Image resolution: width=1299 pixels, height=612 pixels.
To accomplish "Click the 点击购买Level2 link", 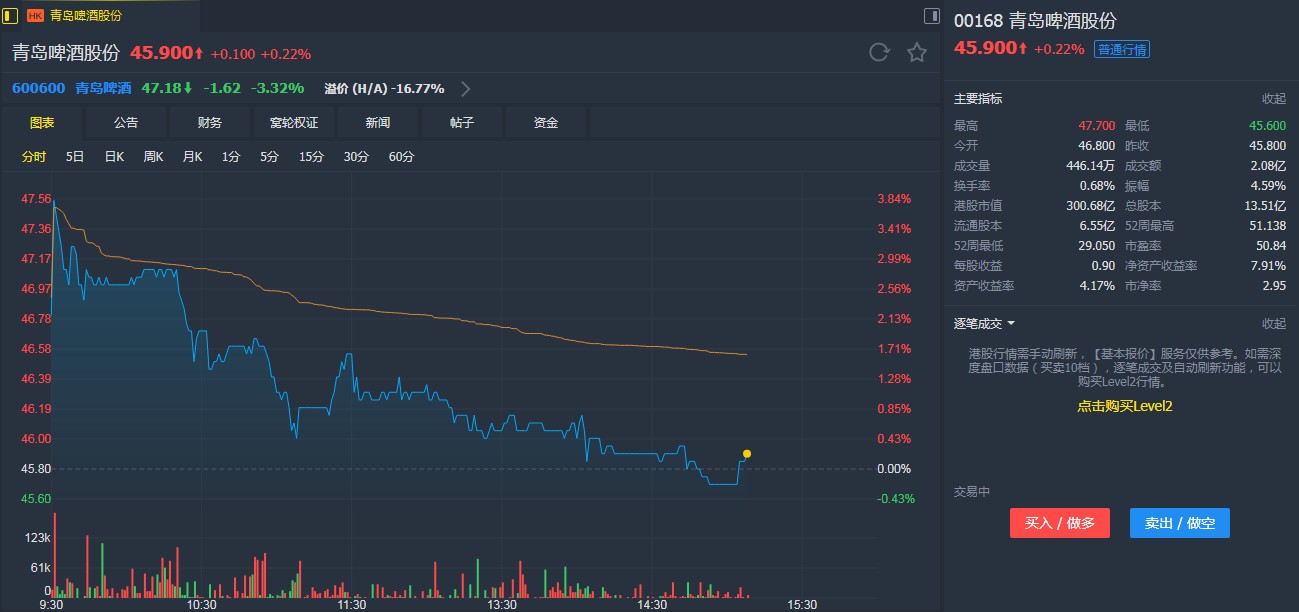I will [x=1124, y=406].
